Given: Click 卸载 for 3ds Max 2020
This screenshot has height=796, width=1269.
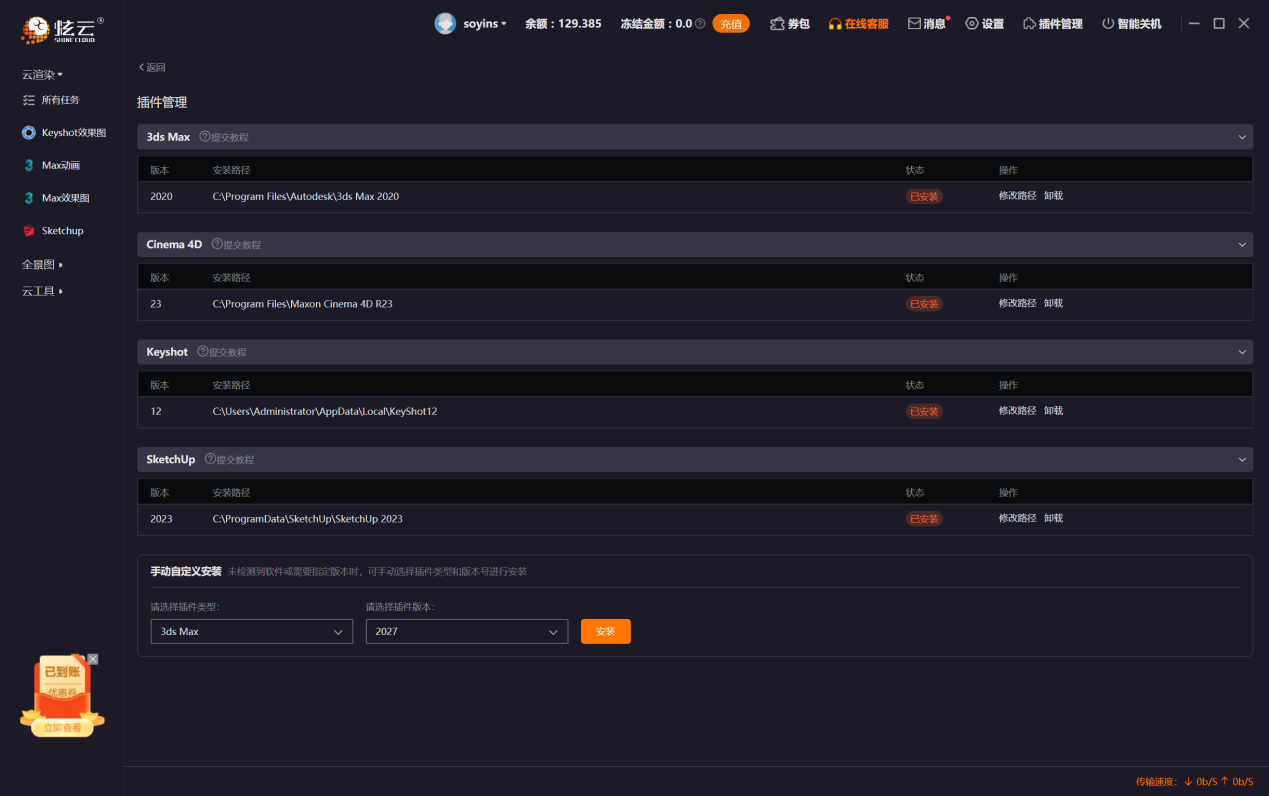Looking at the screenshot, I should point(1053,196).
